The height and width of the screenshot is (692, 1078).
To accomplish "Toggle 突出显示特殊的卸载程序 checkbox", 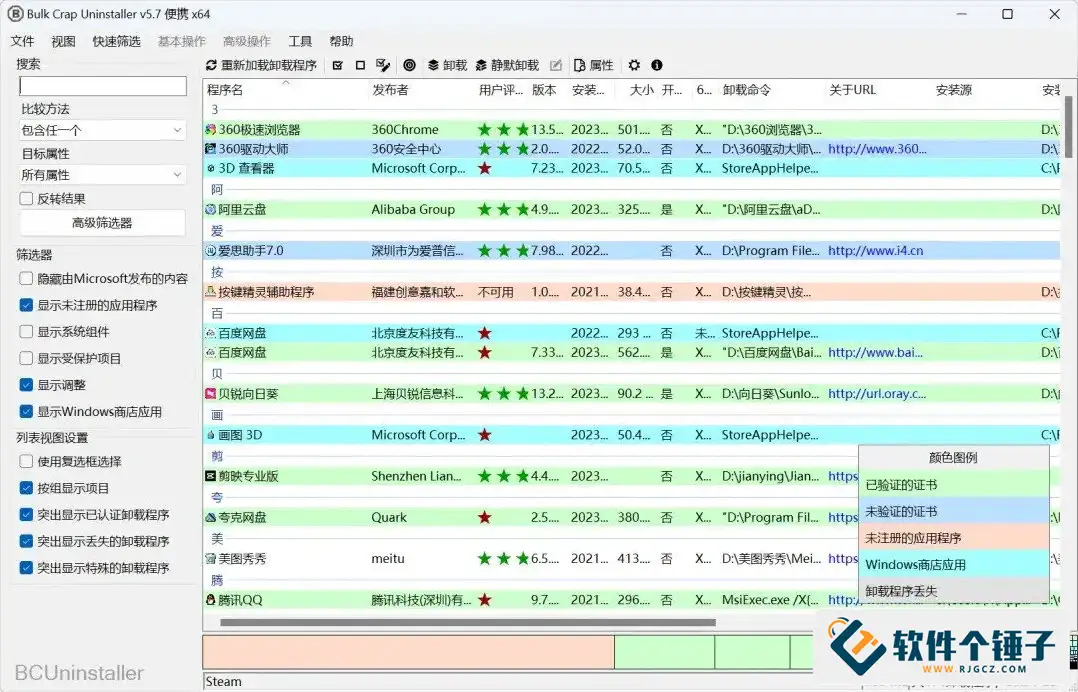I will pyautogui.click(x=26, y=568).
